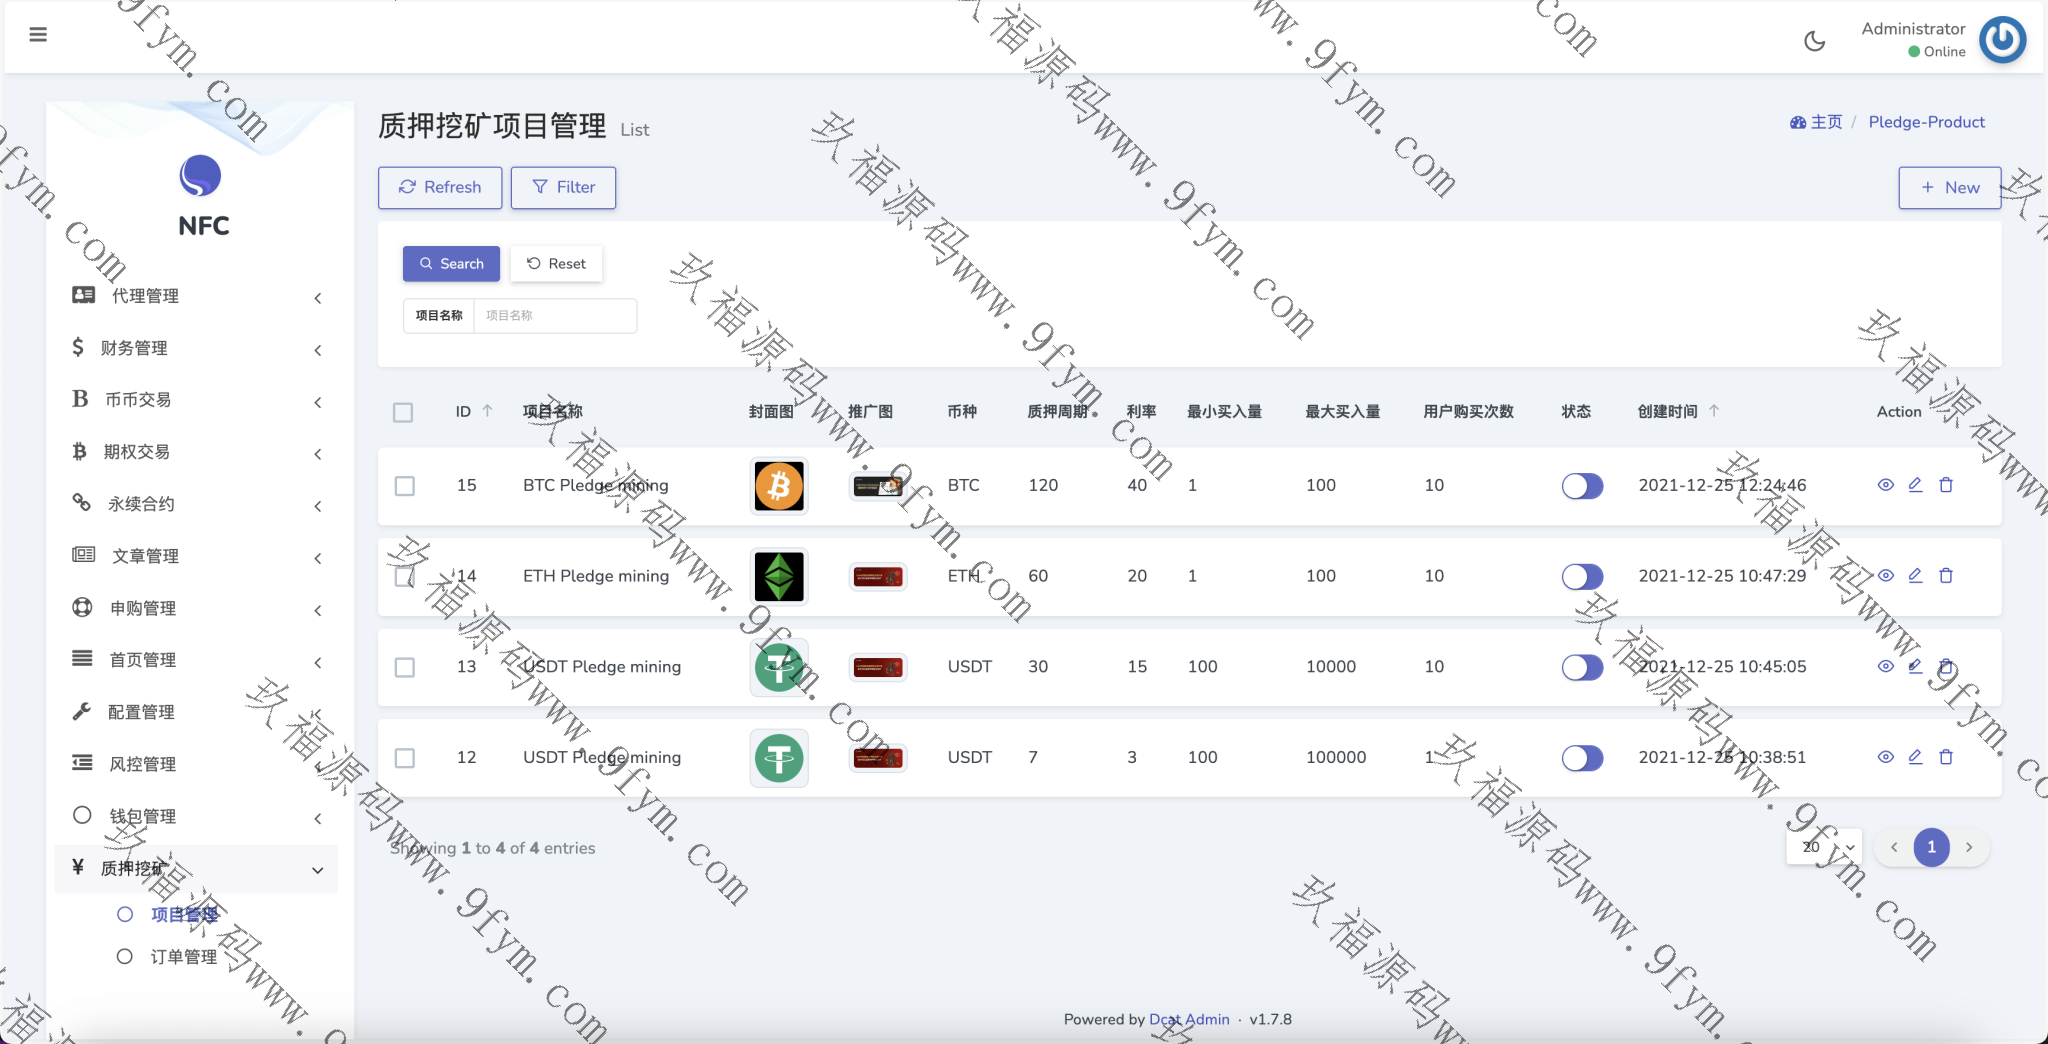Viewport: 2048px width, 1044px height.
Task: Select all rows with header checkbox
Action: pyautogui.click(x=403, y=412)
